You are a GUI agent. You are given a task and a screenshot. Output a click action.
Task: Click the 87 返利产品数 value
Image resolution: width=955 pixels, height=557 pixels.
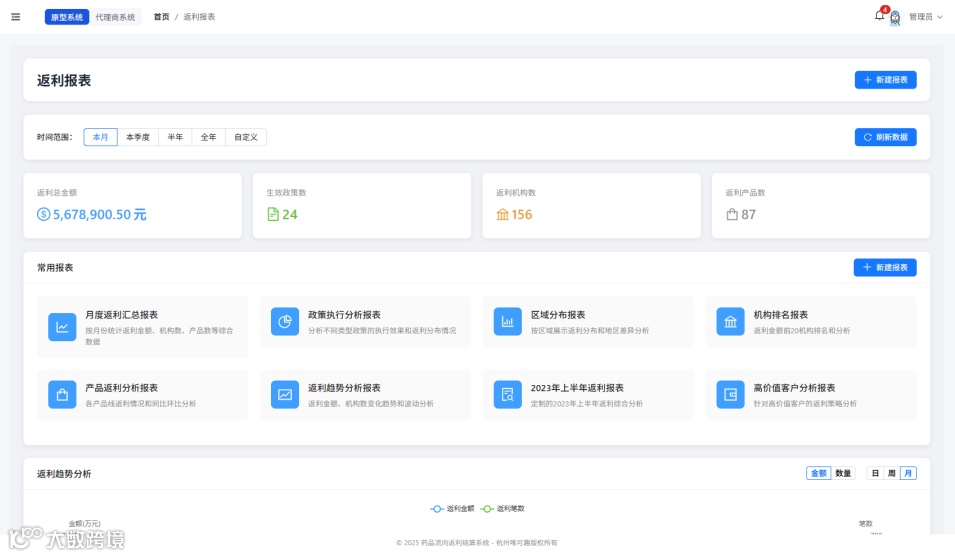tap(749, 214)
